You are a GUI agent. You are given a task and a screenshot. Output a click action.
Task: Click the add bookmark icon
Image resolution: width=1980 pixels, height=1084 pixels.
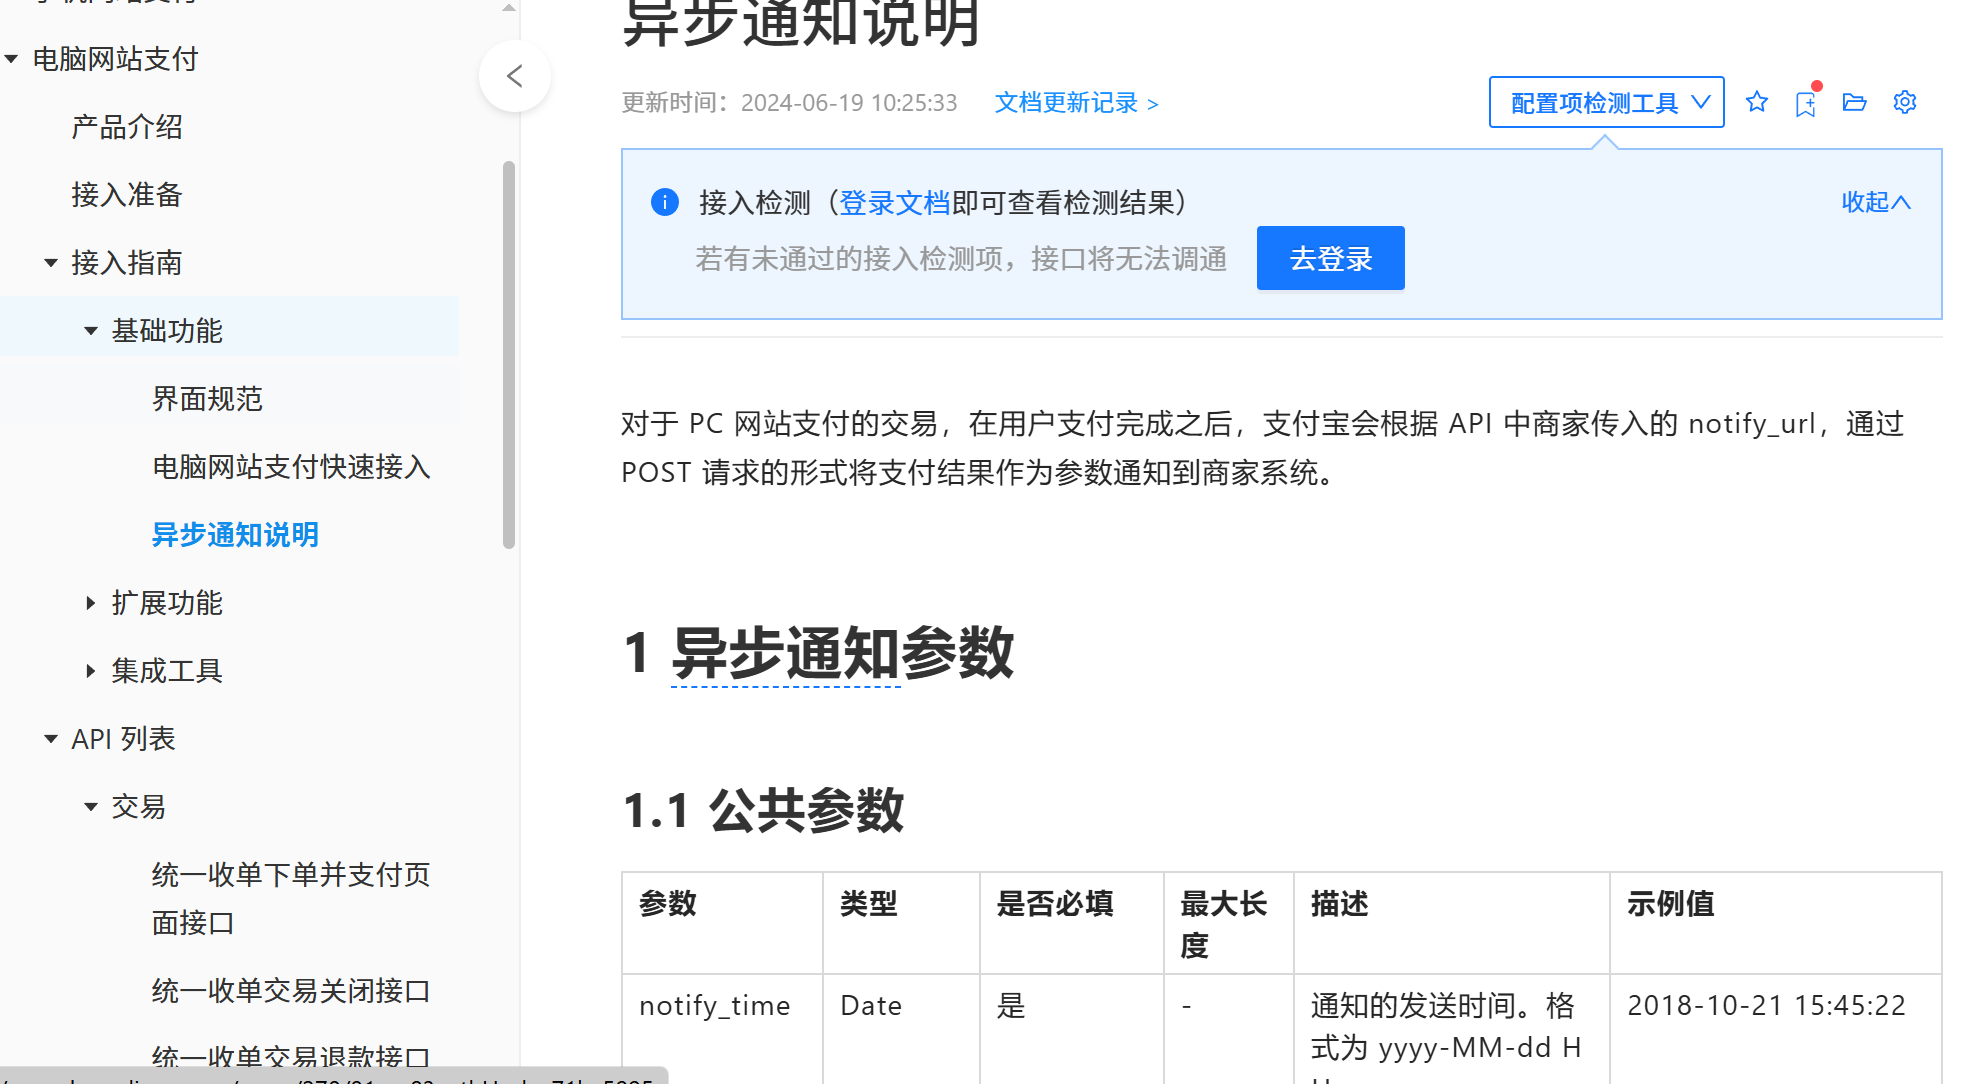[1805, 104]
